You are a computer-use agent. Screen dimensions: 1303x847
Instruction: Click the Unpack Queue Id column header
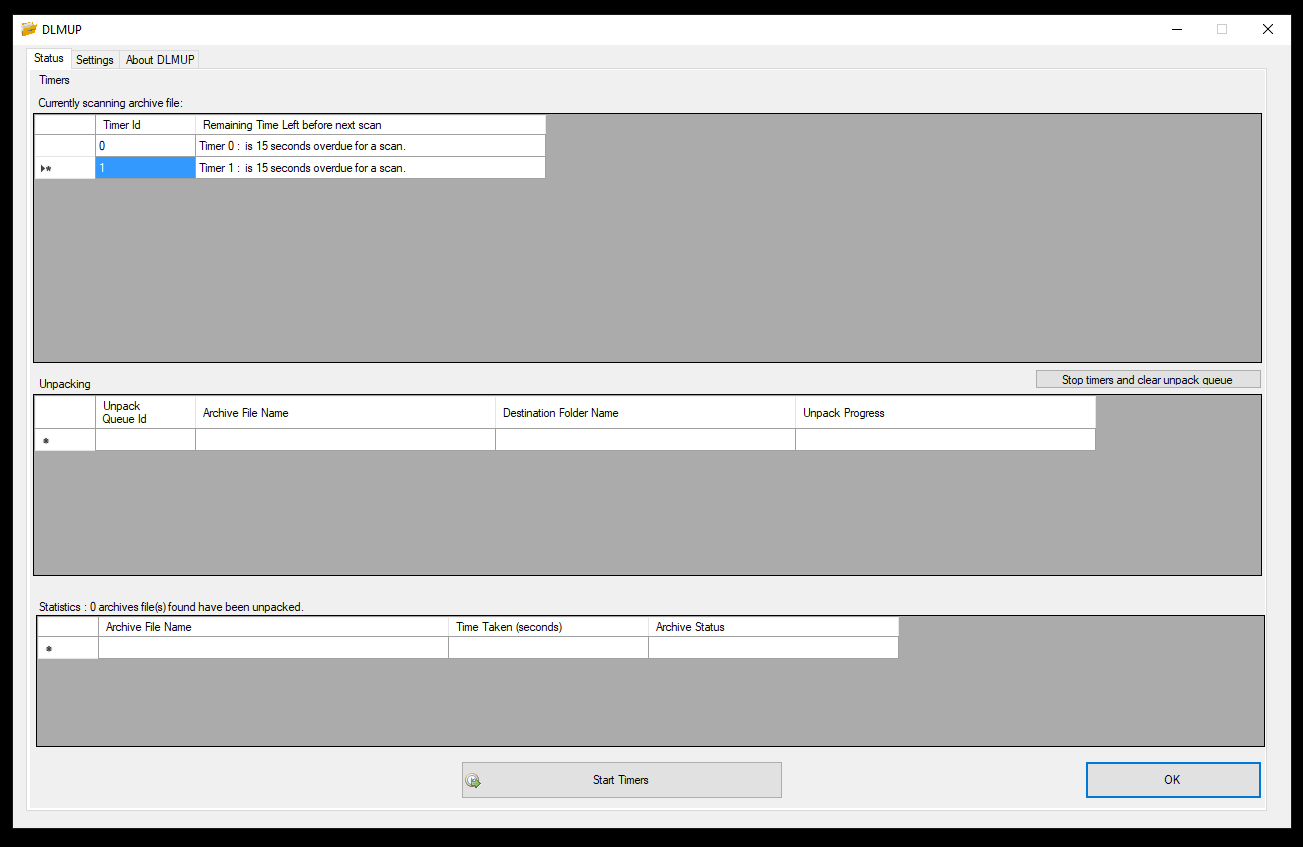point(145,413)
